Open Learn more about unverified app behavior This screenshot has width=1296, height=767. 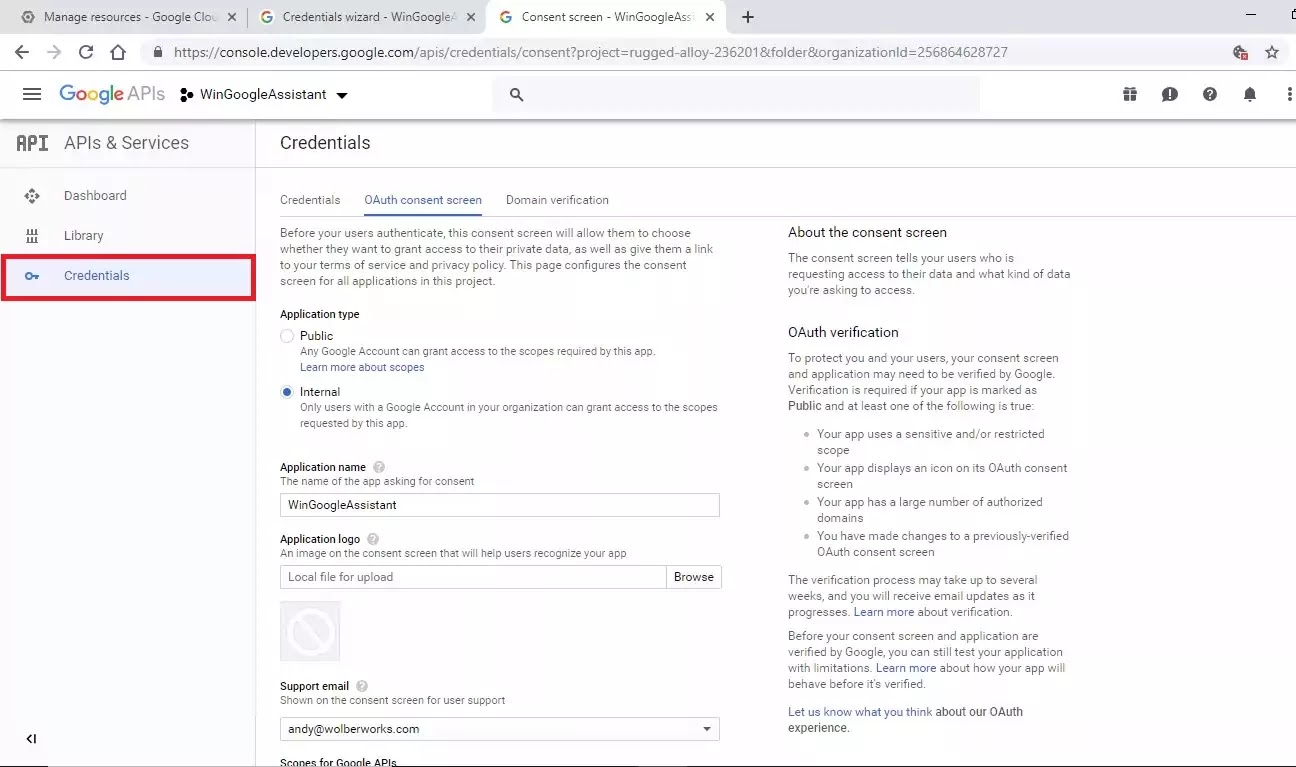(x=906, y=668)
